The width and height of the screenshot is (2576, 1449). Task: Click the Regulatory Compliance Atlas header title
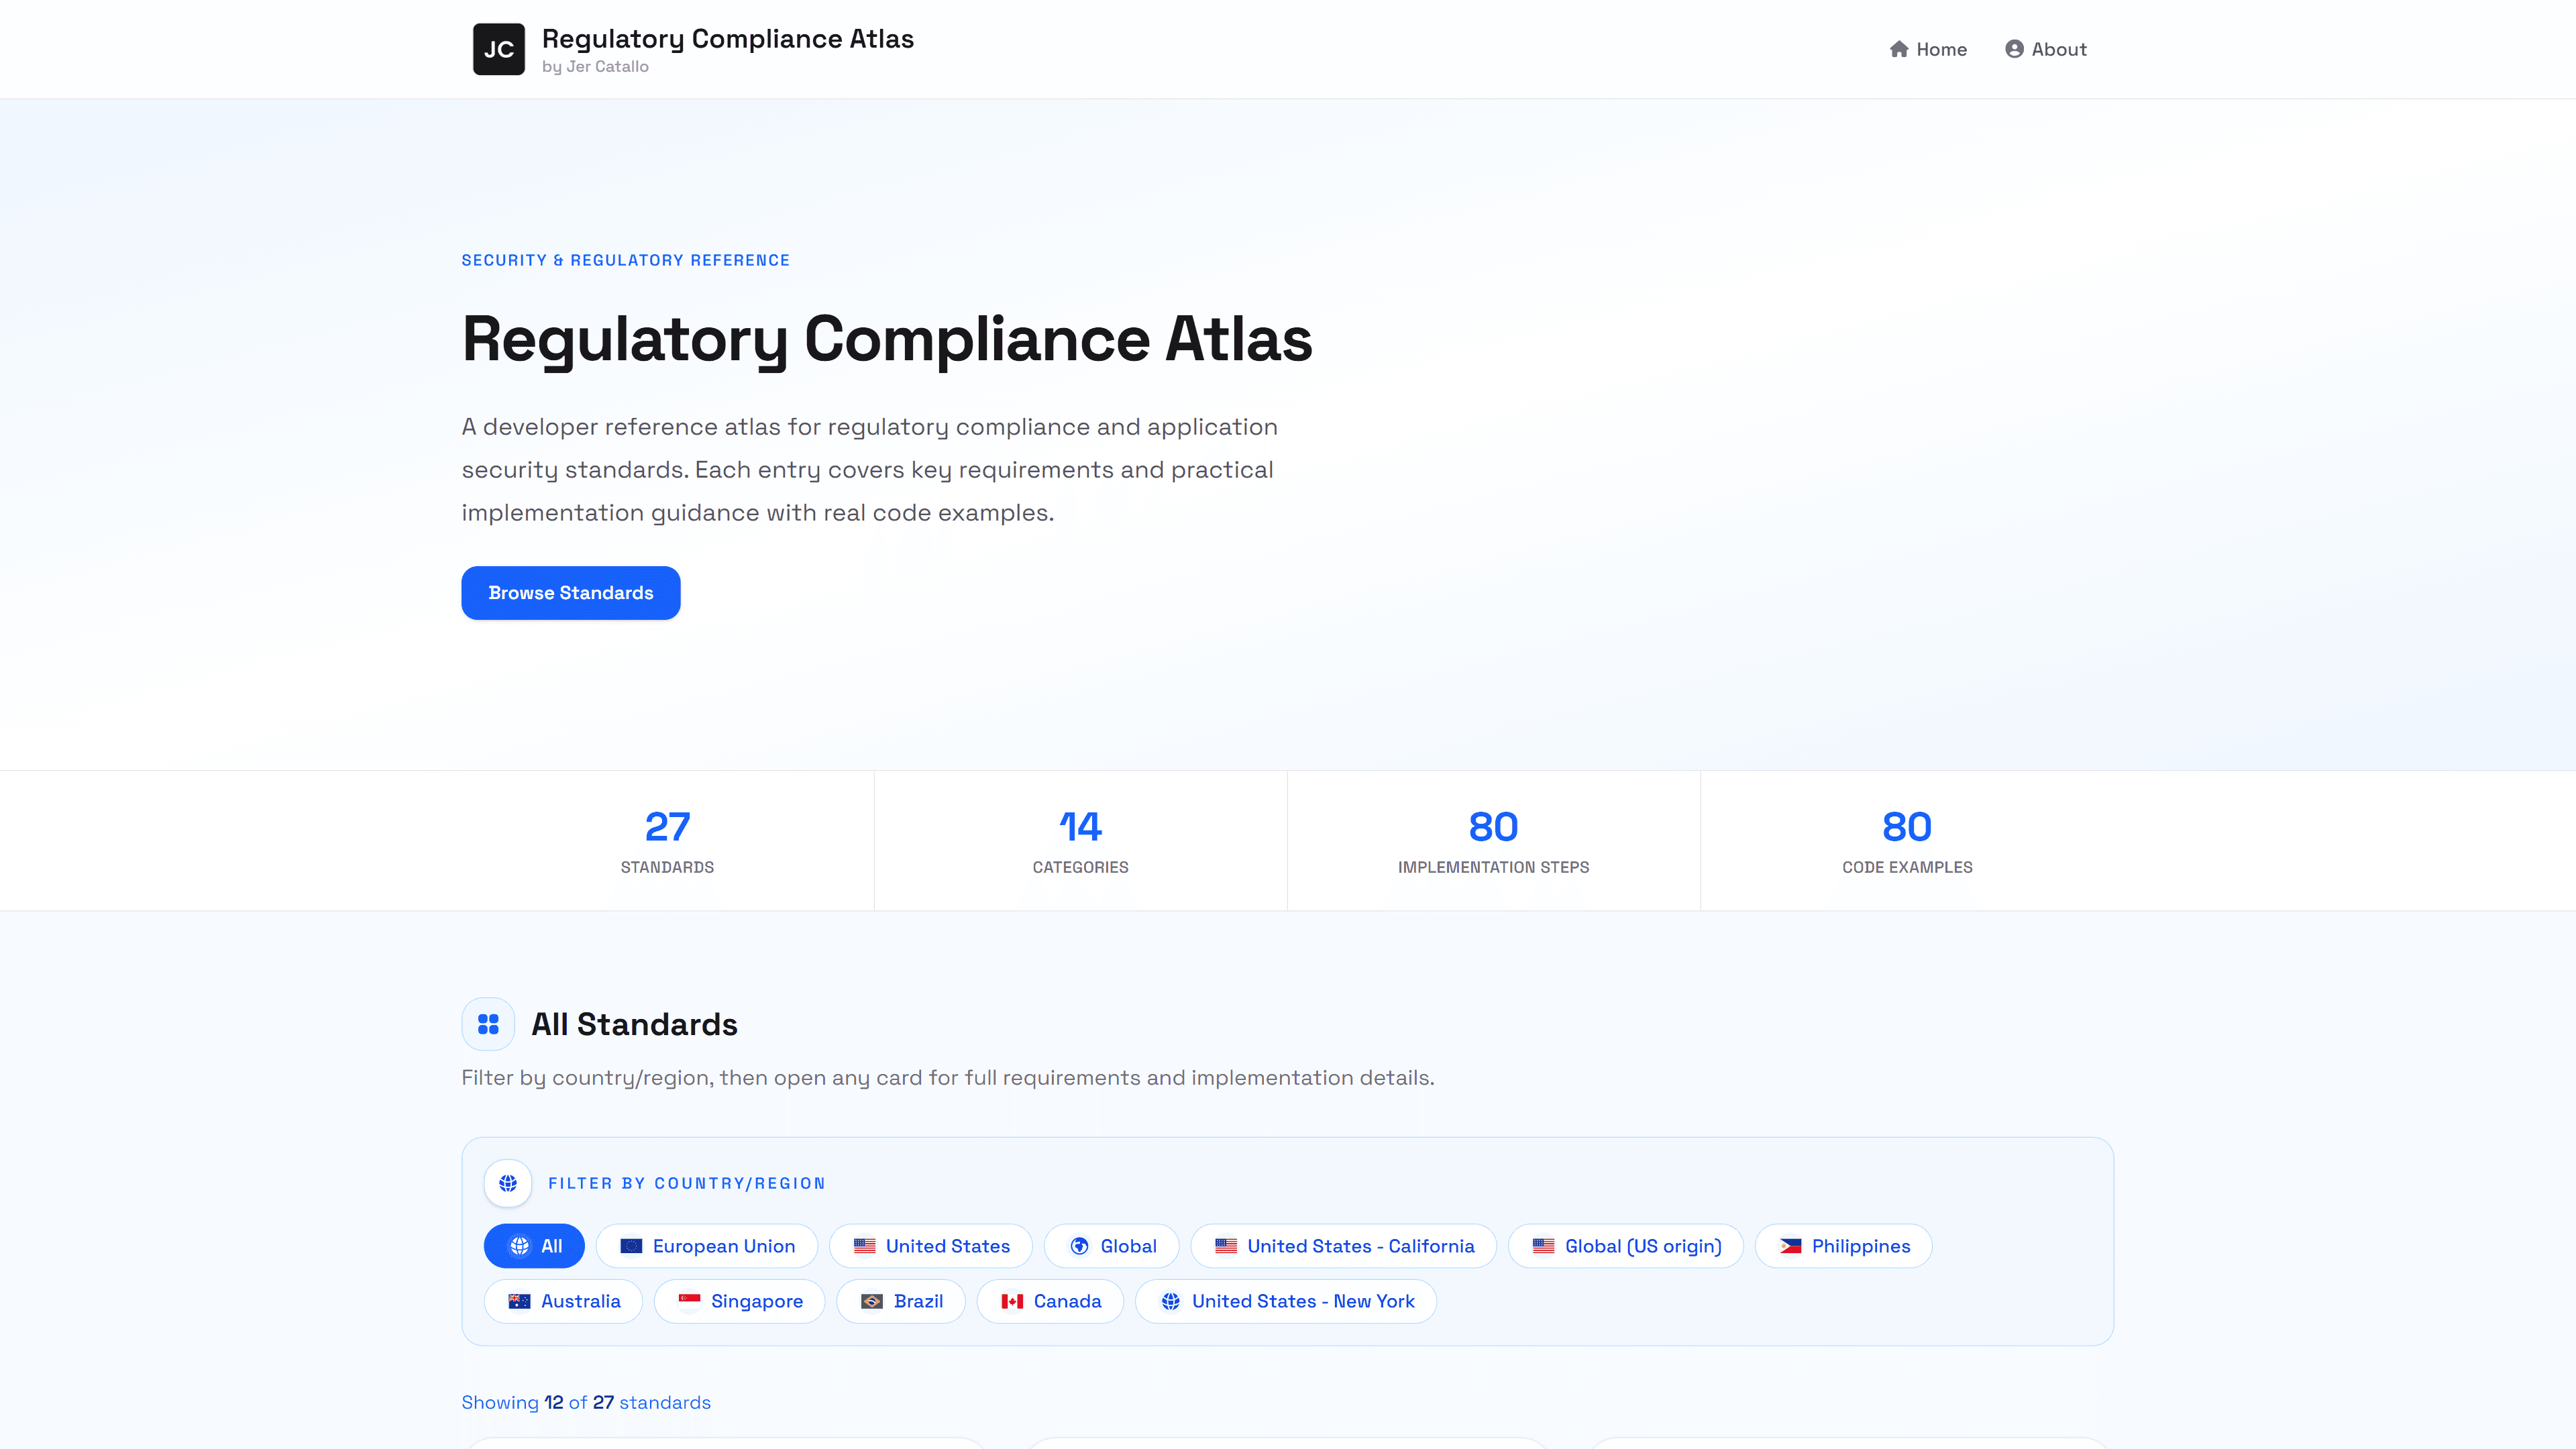tap(728, 38)
